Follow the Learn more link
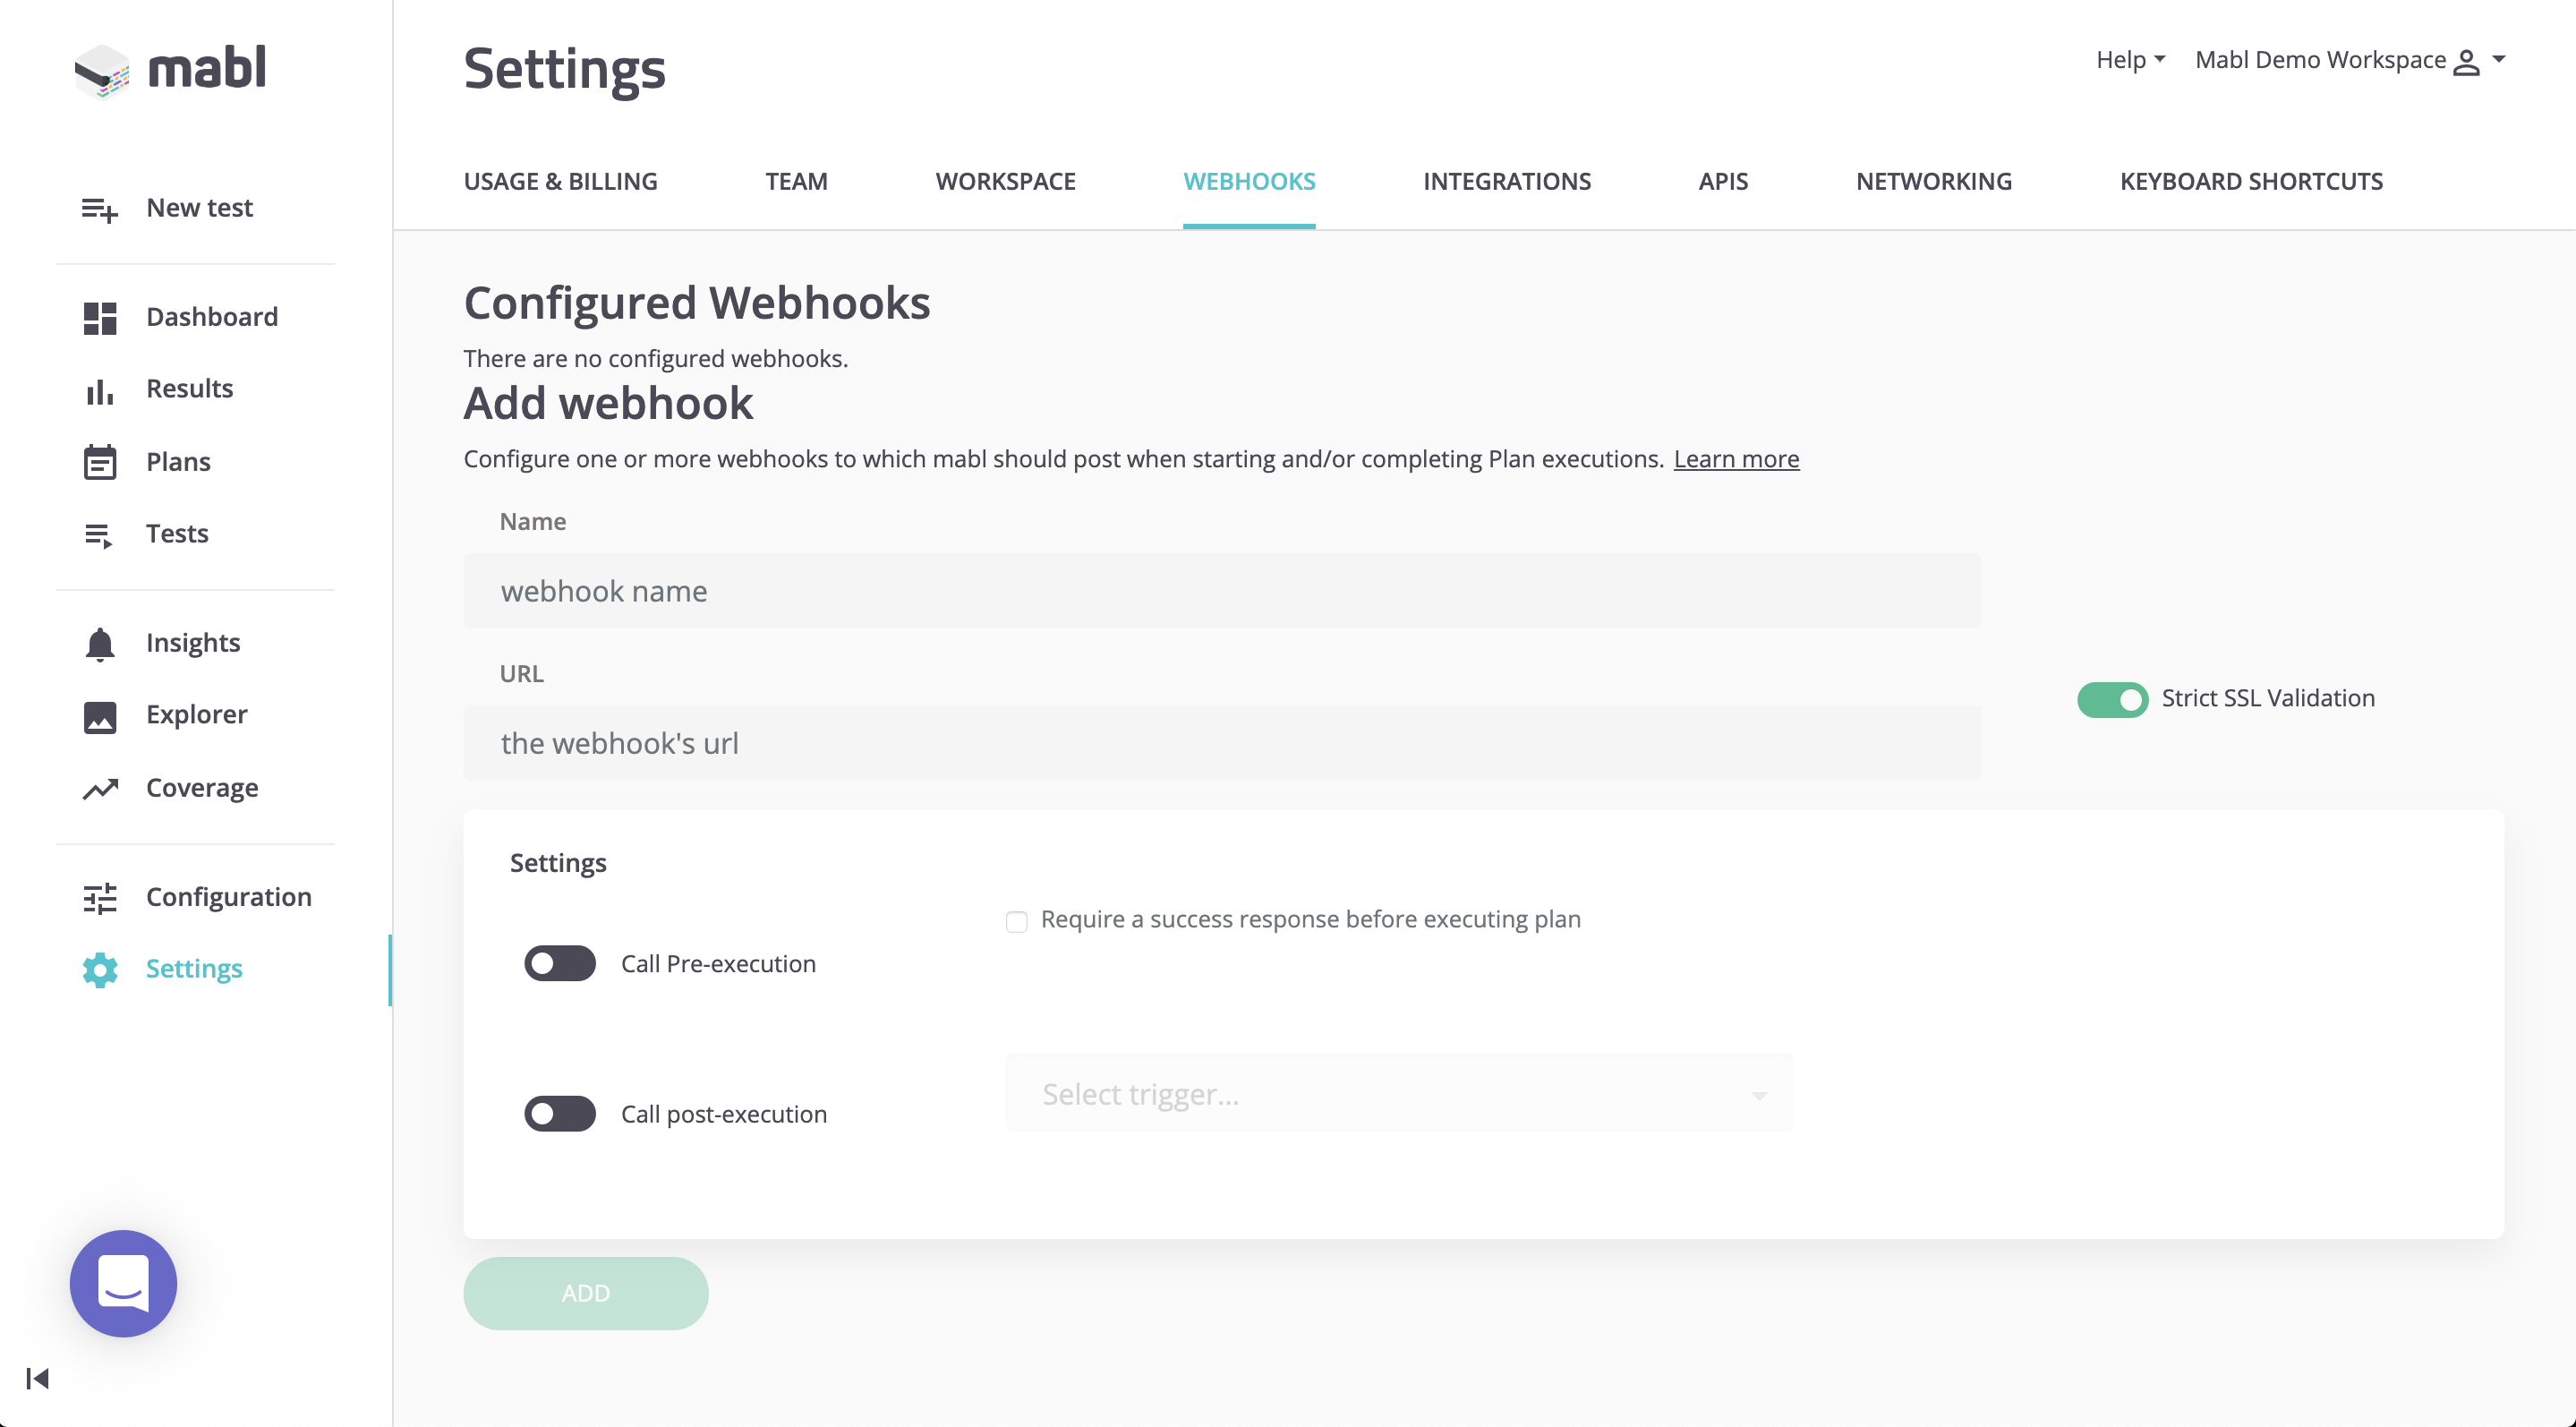Image resolution: width=2576 pixels, height=1427 pixels. pyautogui.click(x=1735, y=459)
